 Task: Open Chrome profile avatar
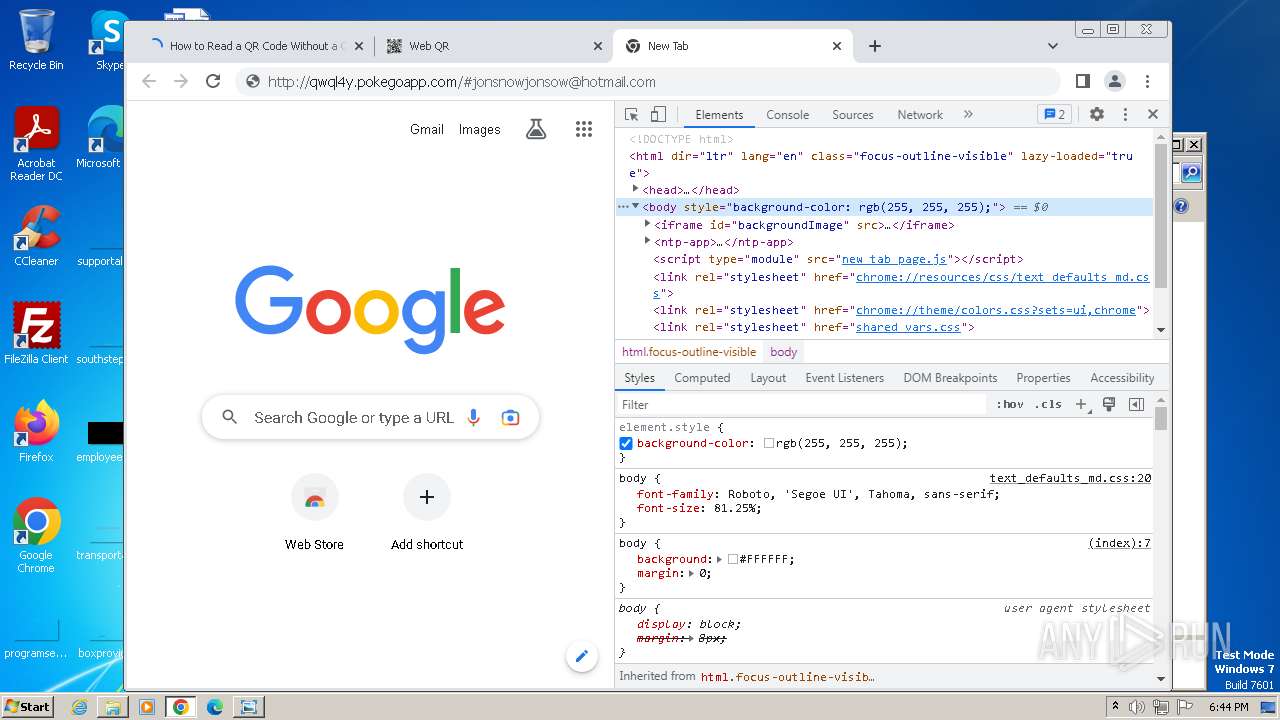(1115, 81)
